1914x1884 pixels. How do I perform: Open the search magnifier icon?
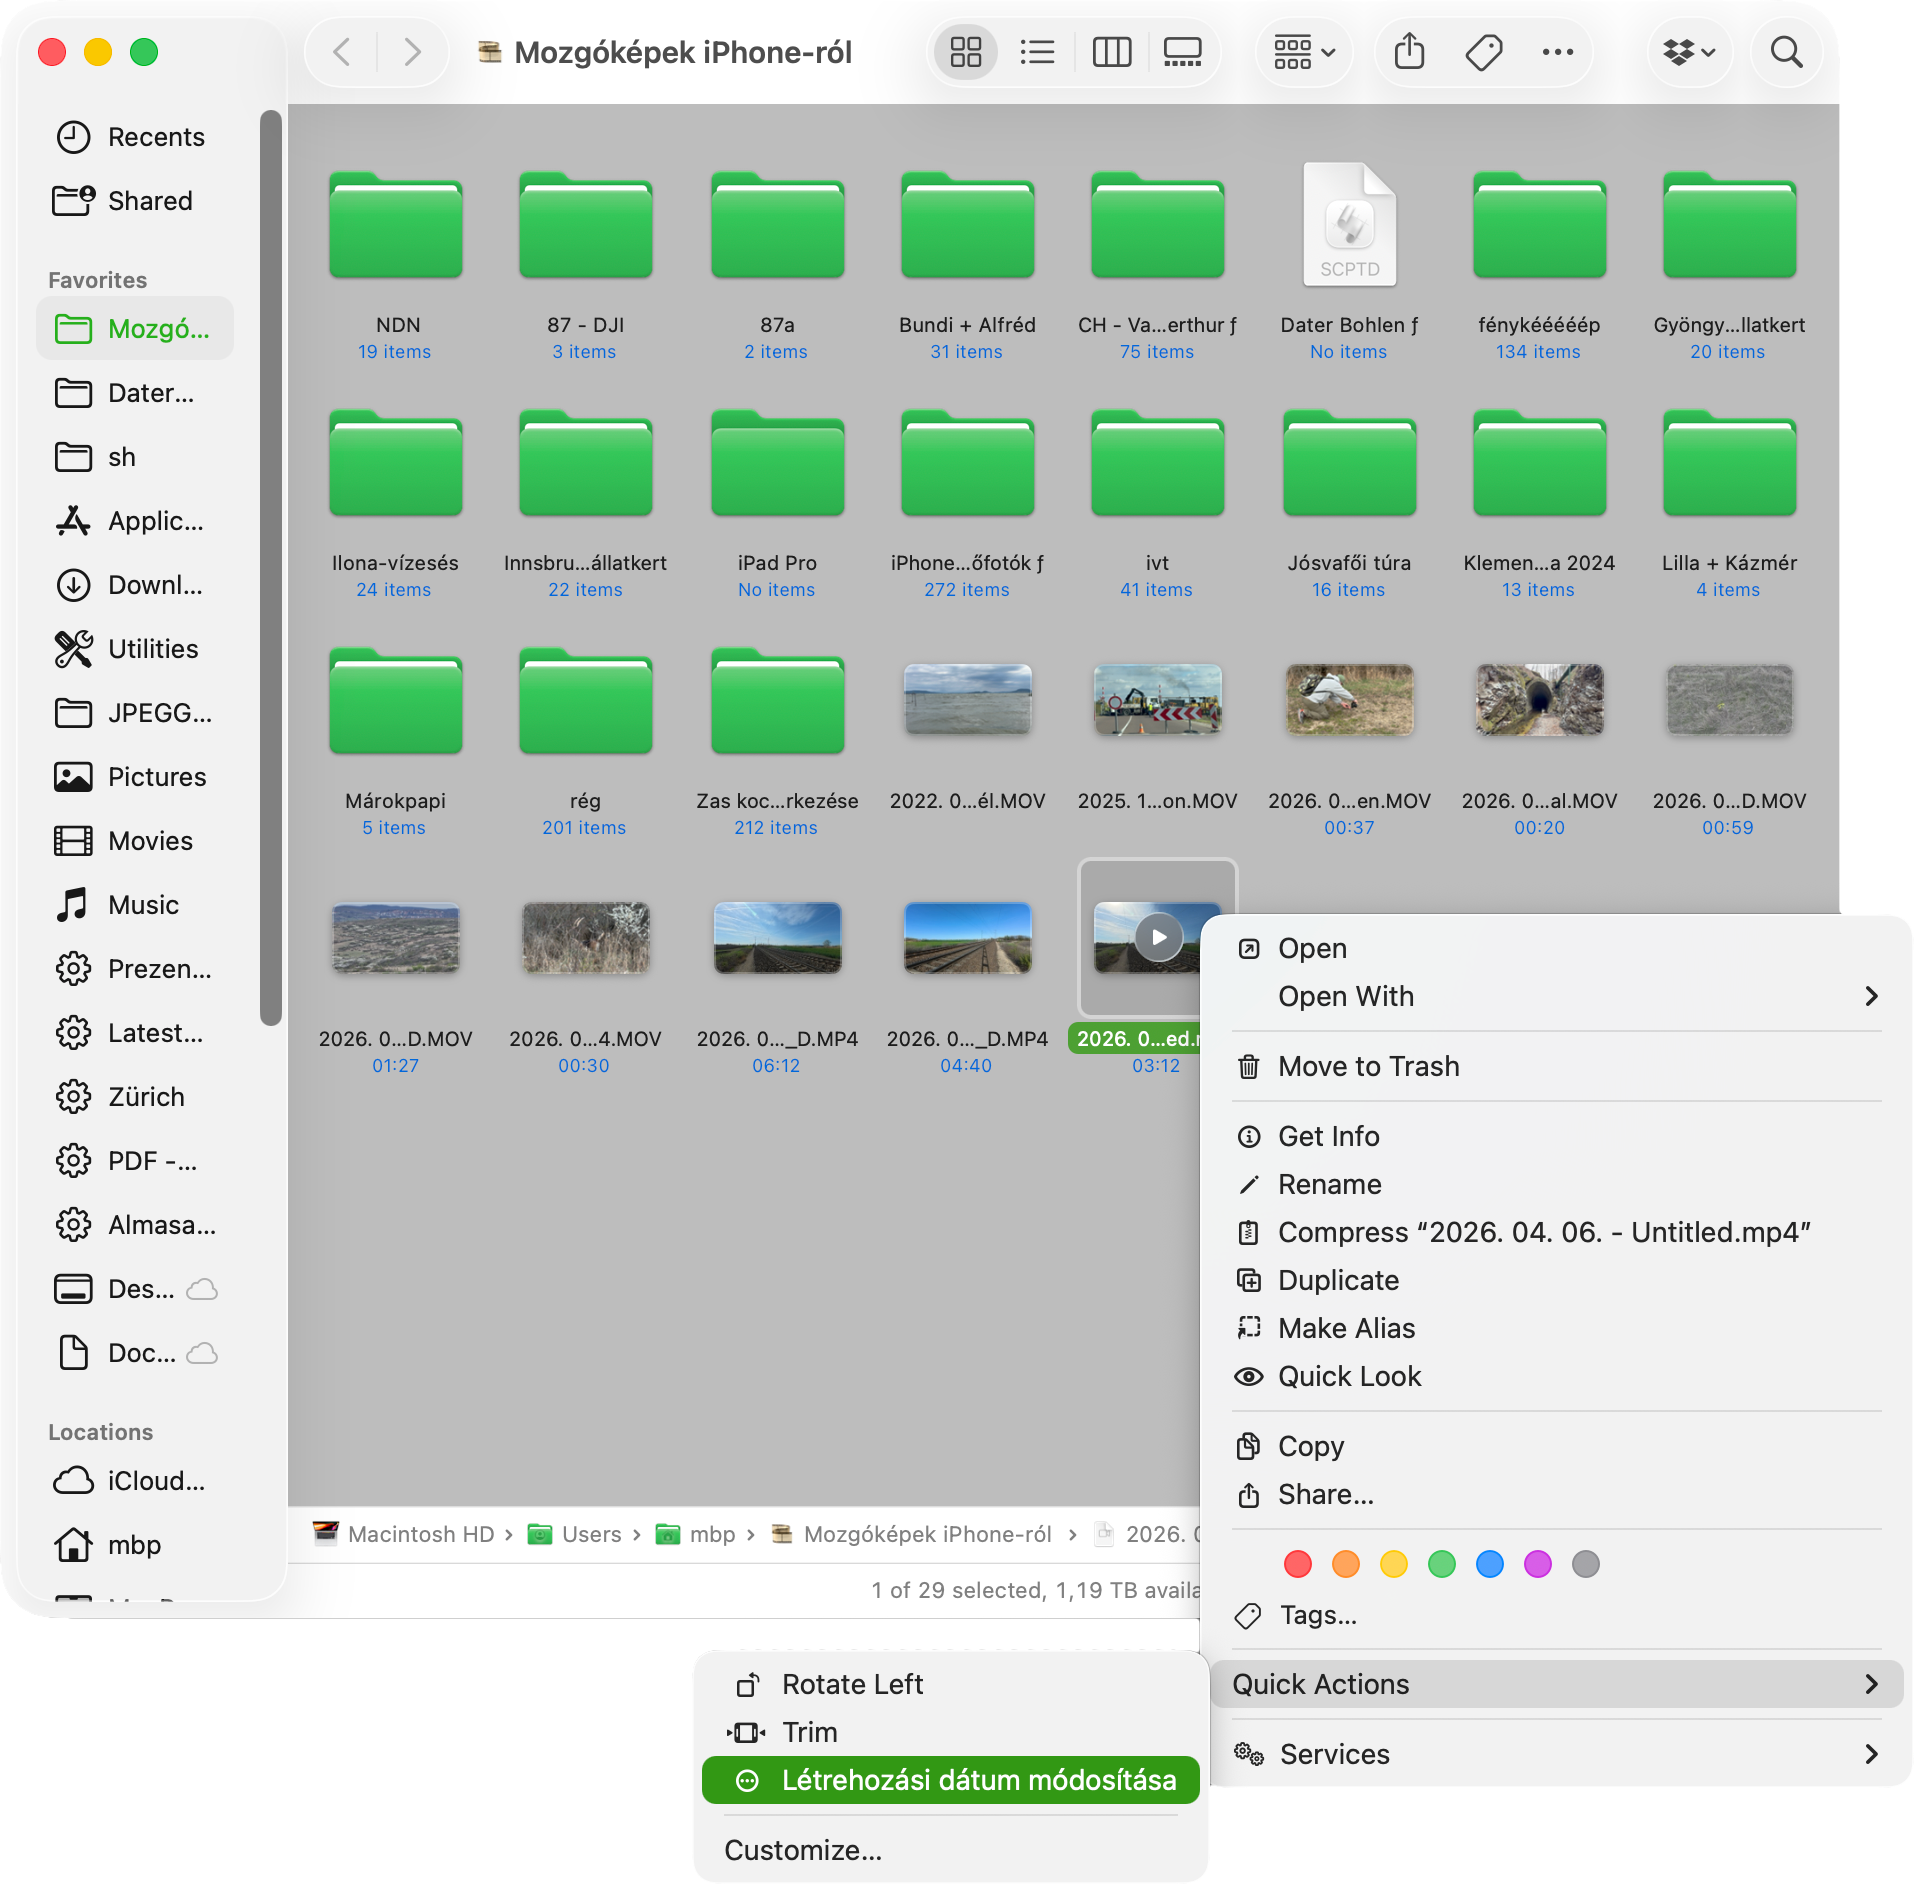pyautogui.click(x=1786, y=52)
